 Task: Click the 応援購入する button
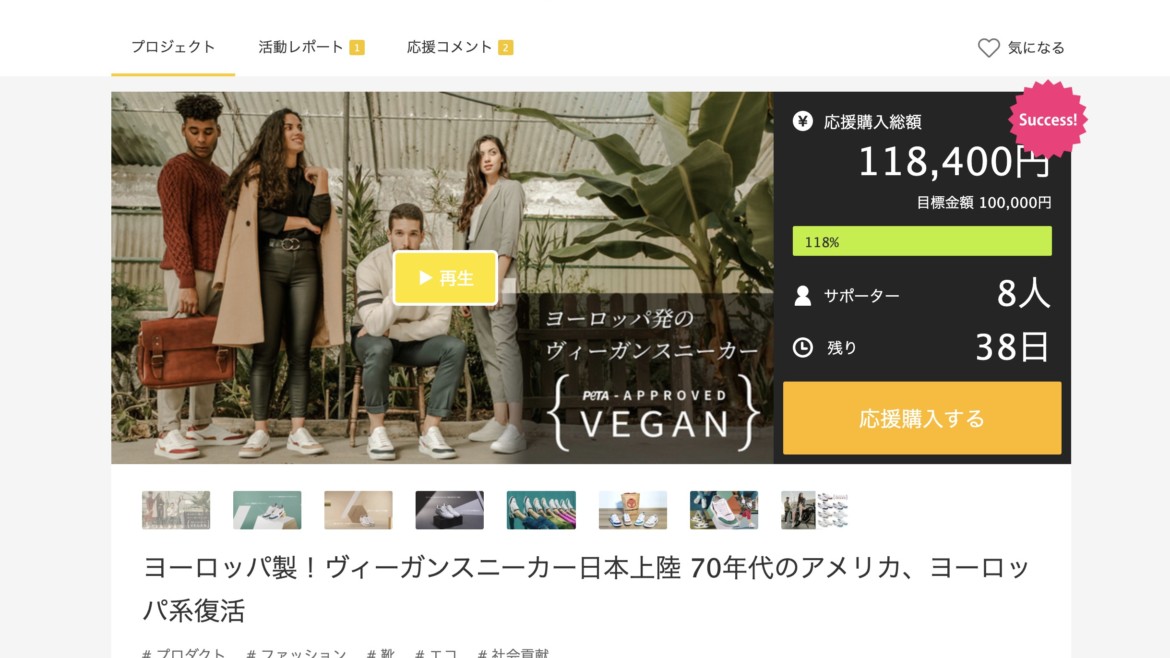(x=922, y=418)
